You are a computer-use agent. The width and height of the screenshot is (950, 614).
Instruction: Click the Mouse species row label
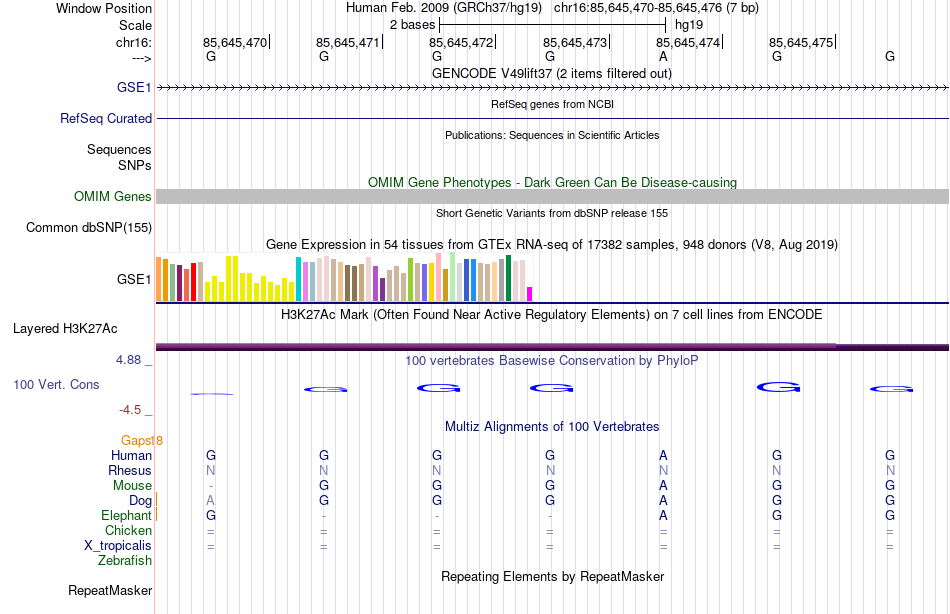pyautogui.click(x=132, y=486)
